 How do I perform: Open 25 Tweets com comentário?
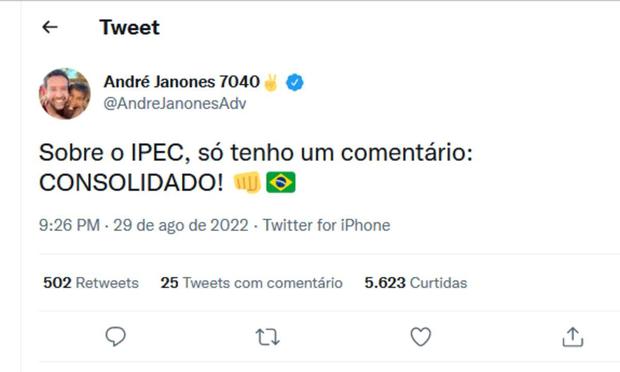pyautogui.click(x=251, y=283)
